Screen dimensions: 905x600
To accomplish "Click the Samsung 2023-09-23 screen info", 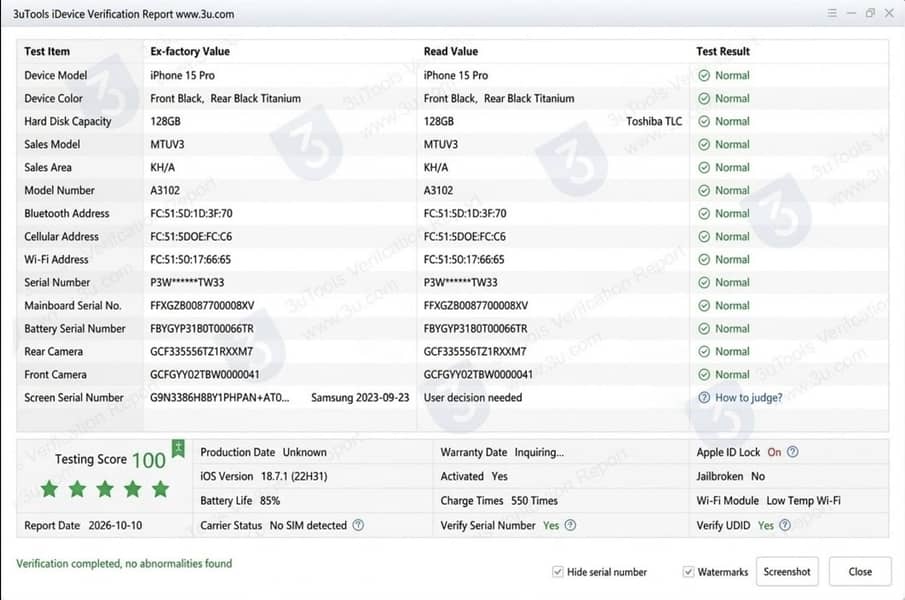I will 360,398.
